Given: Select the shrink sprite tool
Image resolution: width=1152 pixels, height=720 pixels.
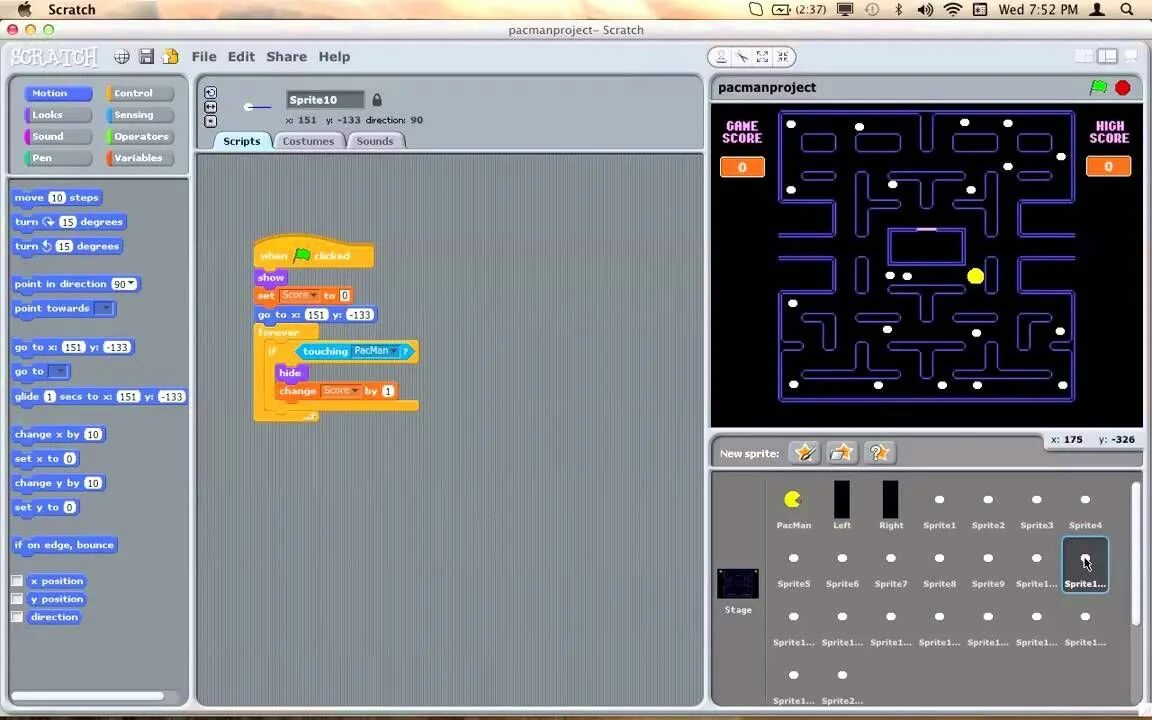Looking at the screenshot, I should pos(783,57).
